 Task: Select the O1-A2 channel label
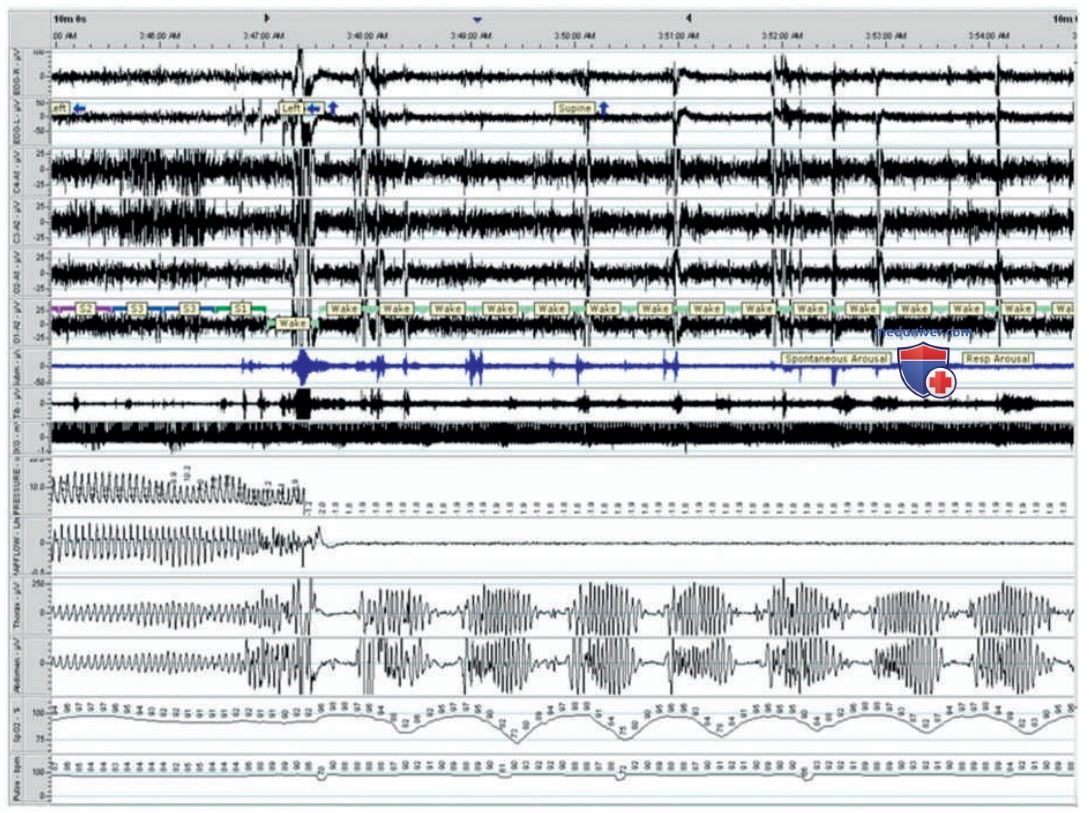tap(19, 322)
